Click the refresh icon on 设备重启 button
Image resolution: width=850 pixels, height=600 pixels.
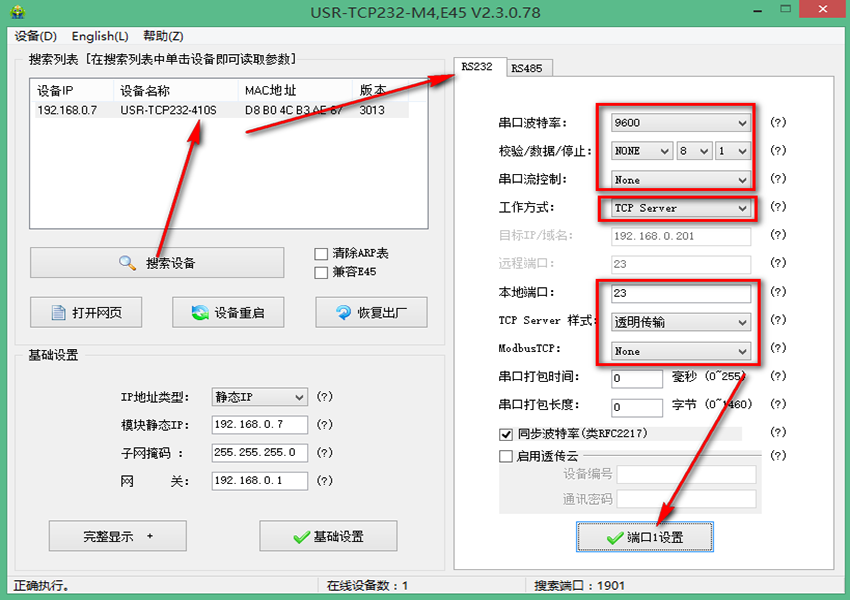(200, 312)
